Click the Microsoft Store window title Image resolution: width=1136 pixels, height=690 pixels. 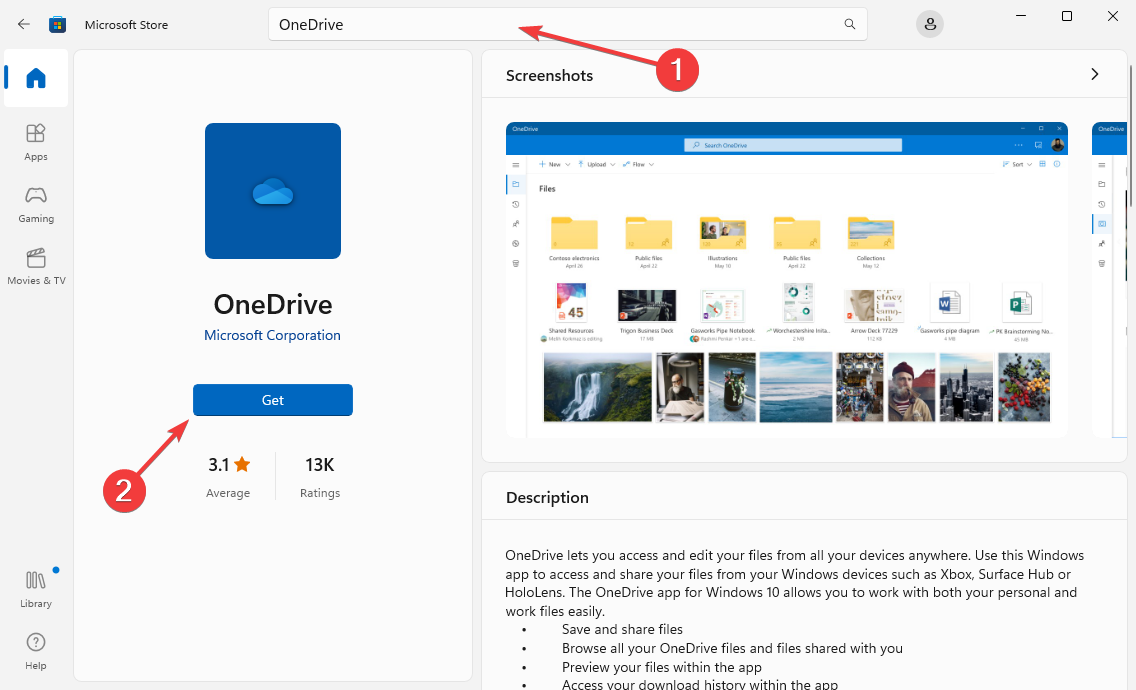point(126,25)
